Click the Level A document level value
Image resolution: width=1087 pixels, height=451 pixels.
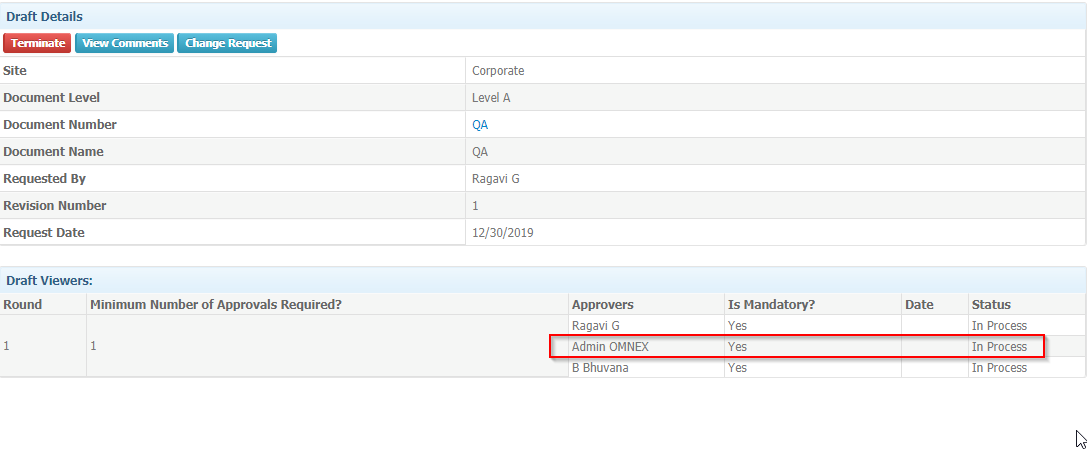(x=491, y=98)
